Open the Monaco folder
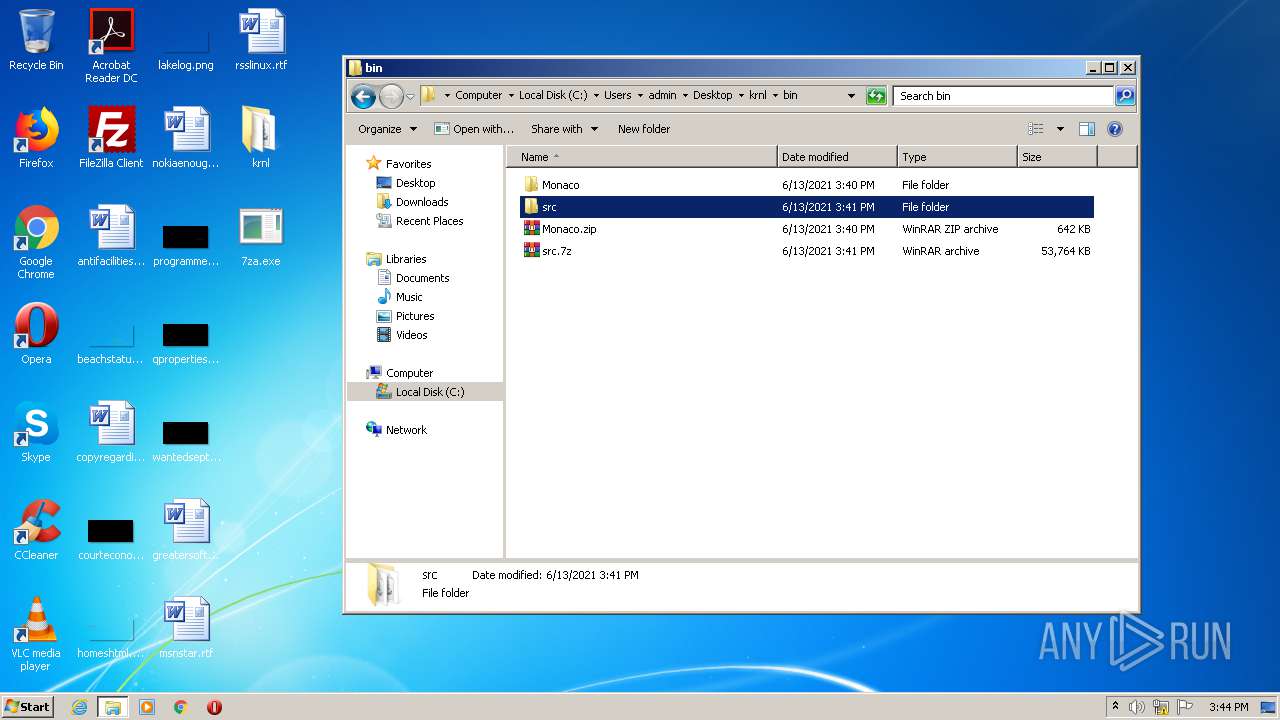Image resolution: width=1280 pixels, height=720 pixels. (x=560, y=185)
